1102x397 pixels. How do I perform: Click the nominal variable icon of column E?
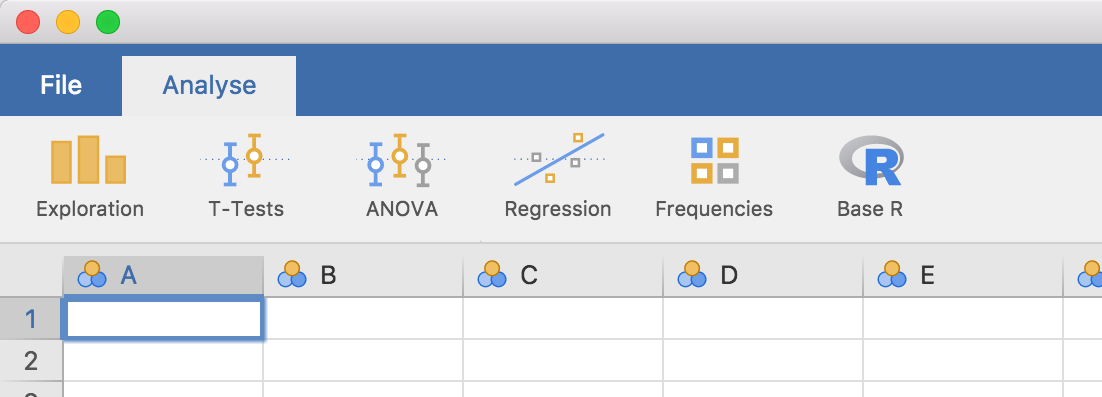(x=892, y=275)
